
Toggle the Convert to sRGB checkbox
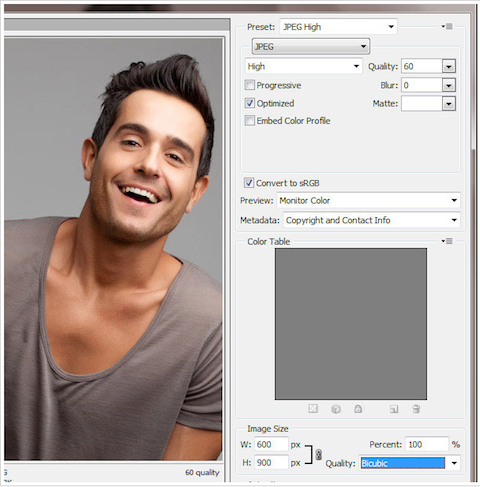tap(249, 183)
